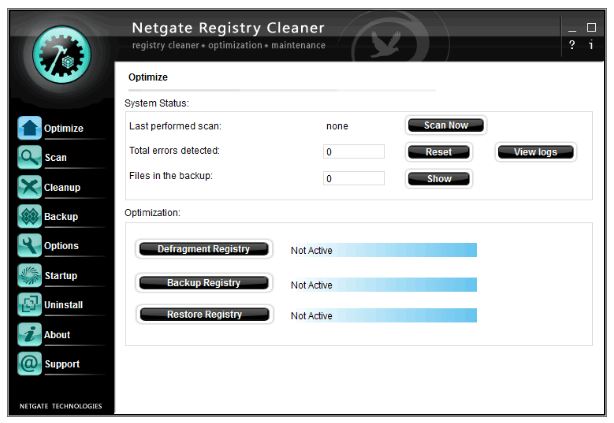
Task: Run Defragment Registry
Action: point(204,249)
